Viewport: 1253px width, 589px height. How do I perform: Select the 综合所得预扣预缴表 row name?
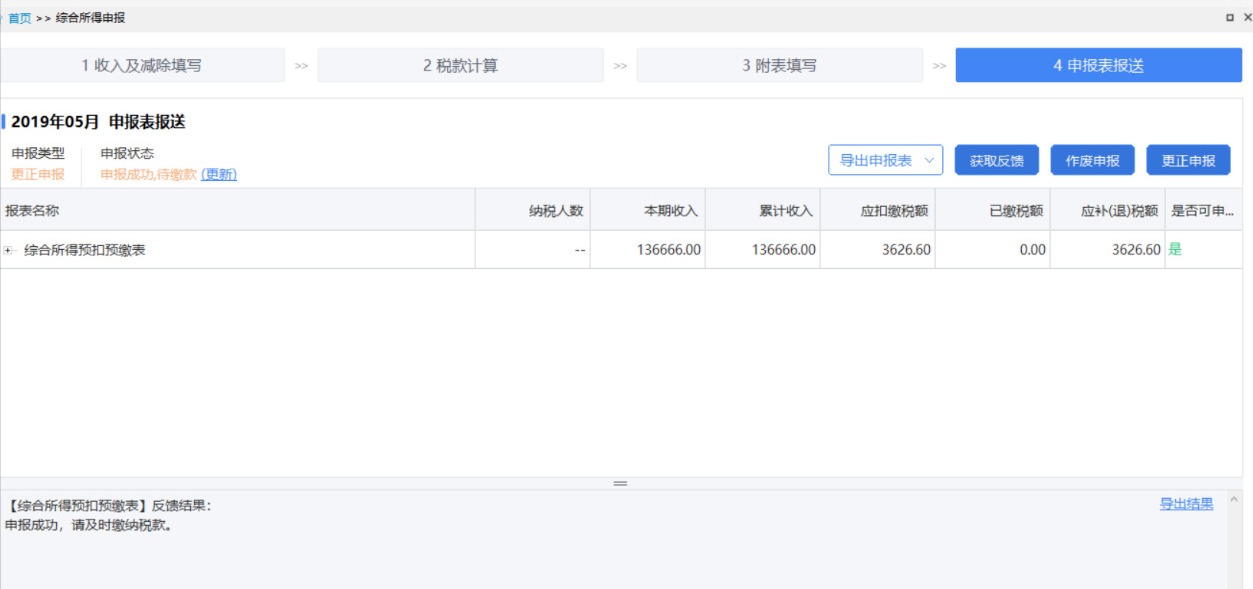click(x=85, y=250)
